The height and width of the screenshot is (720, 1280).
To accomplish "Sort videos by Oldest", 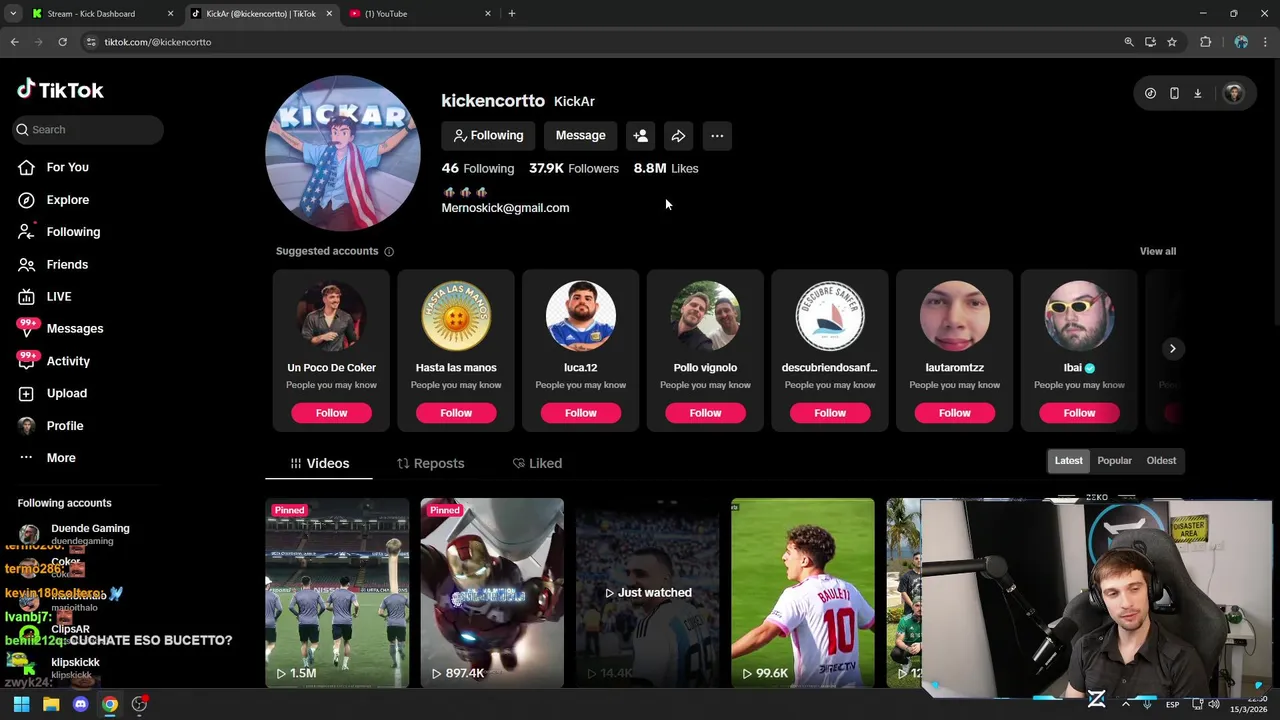I will (1161, 460).
